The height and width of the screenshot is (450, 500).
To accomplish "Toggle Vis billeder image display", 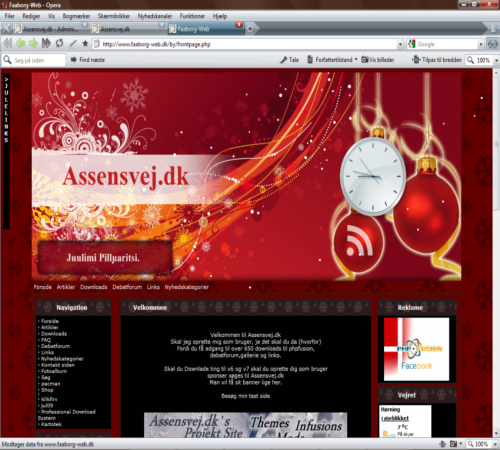I will click(378, 60).
